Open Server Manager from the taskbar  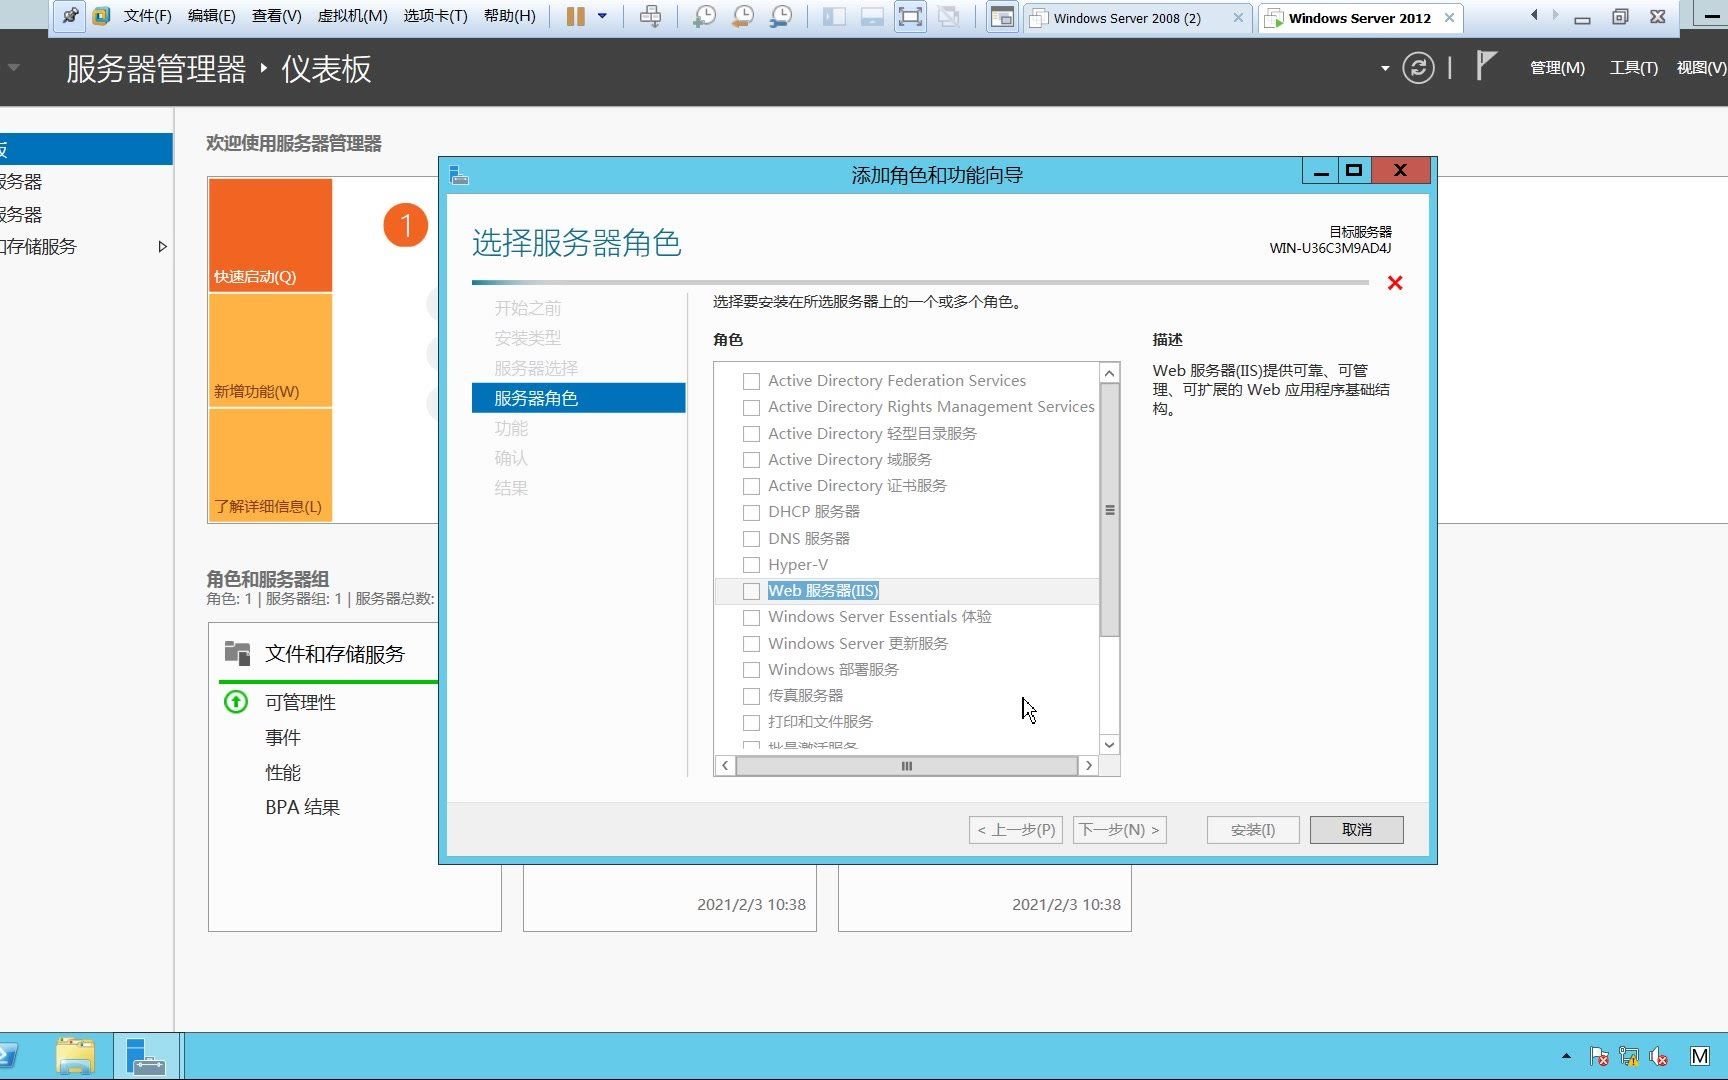pos(146,1056)
